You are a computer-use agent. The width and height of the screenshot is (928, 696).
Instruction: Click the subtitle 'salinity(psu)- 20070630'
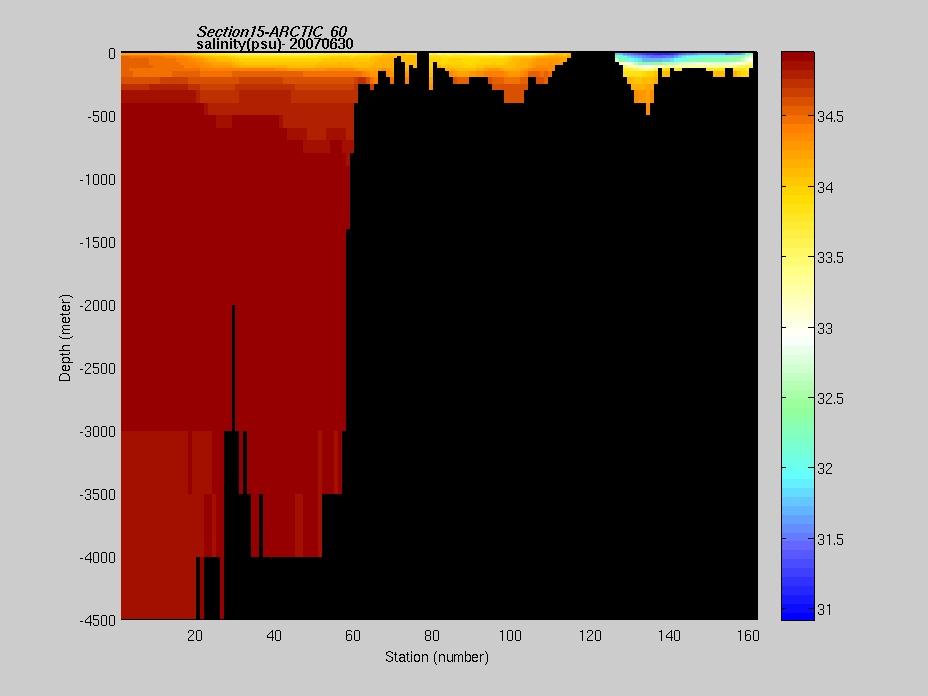275,44
